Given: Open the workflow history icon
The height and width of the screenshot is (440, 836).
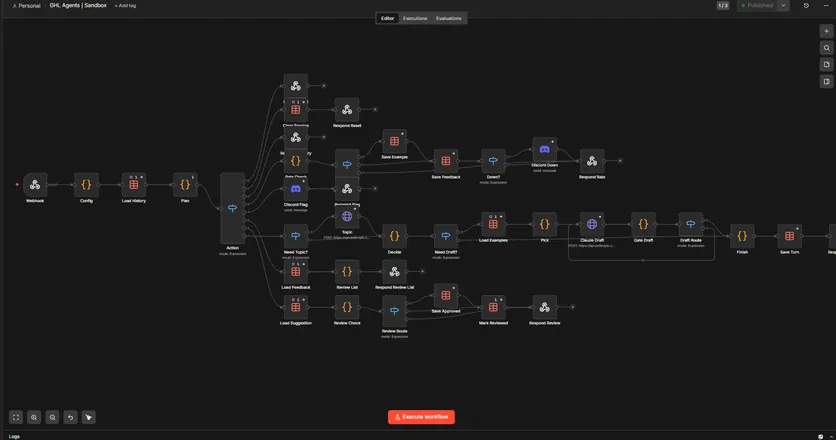Looking at the screenshot, I should click(x=806, y=5).
